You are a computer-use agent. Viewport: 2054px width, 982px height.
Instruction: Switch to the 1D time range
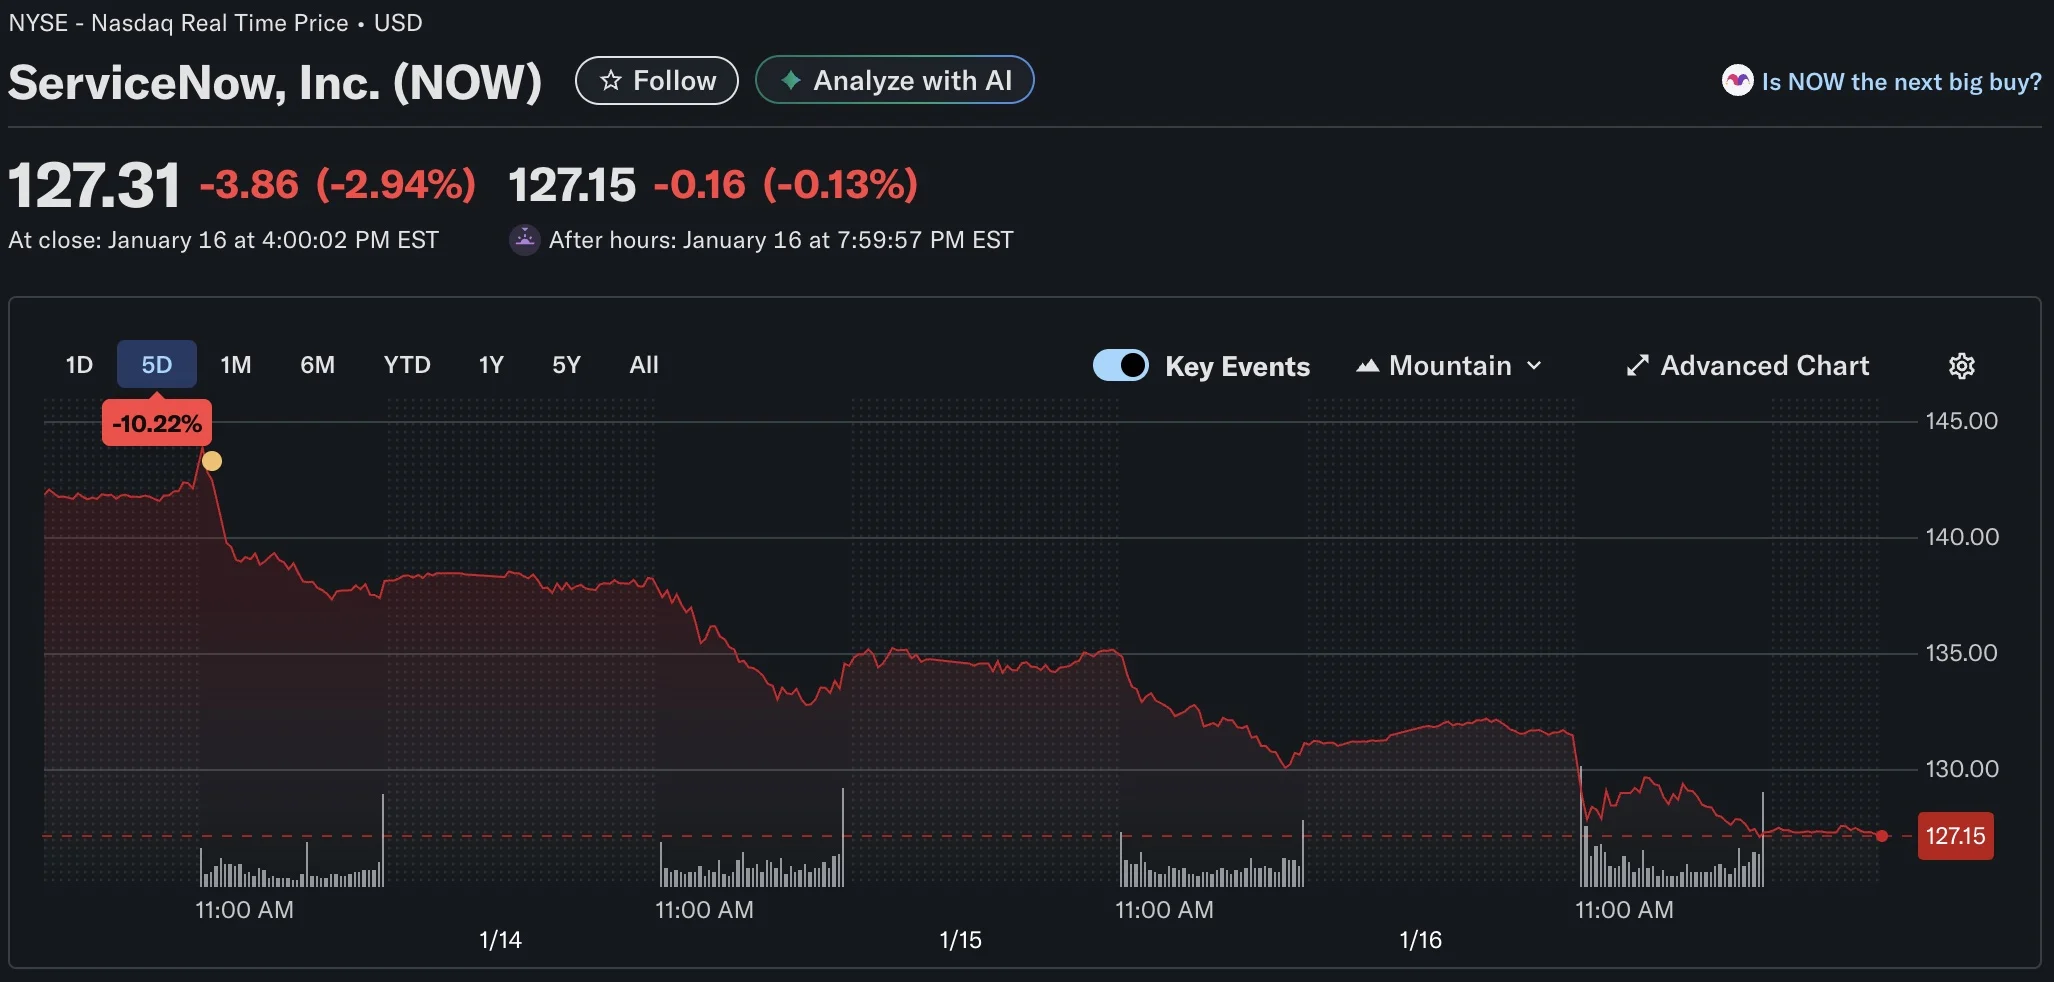tap(79, 365)
